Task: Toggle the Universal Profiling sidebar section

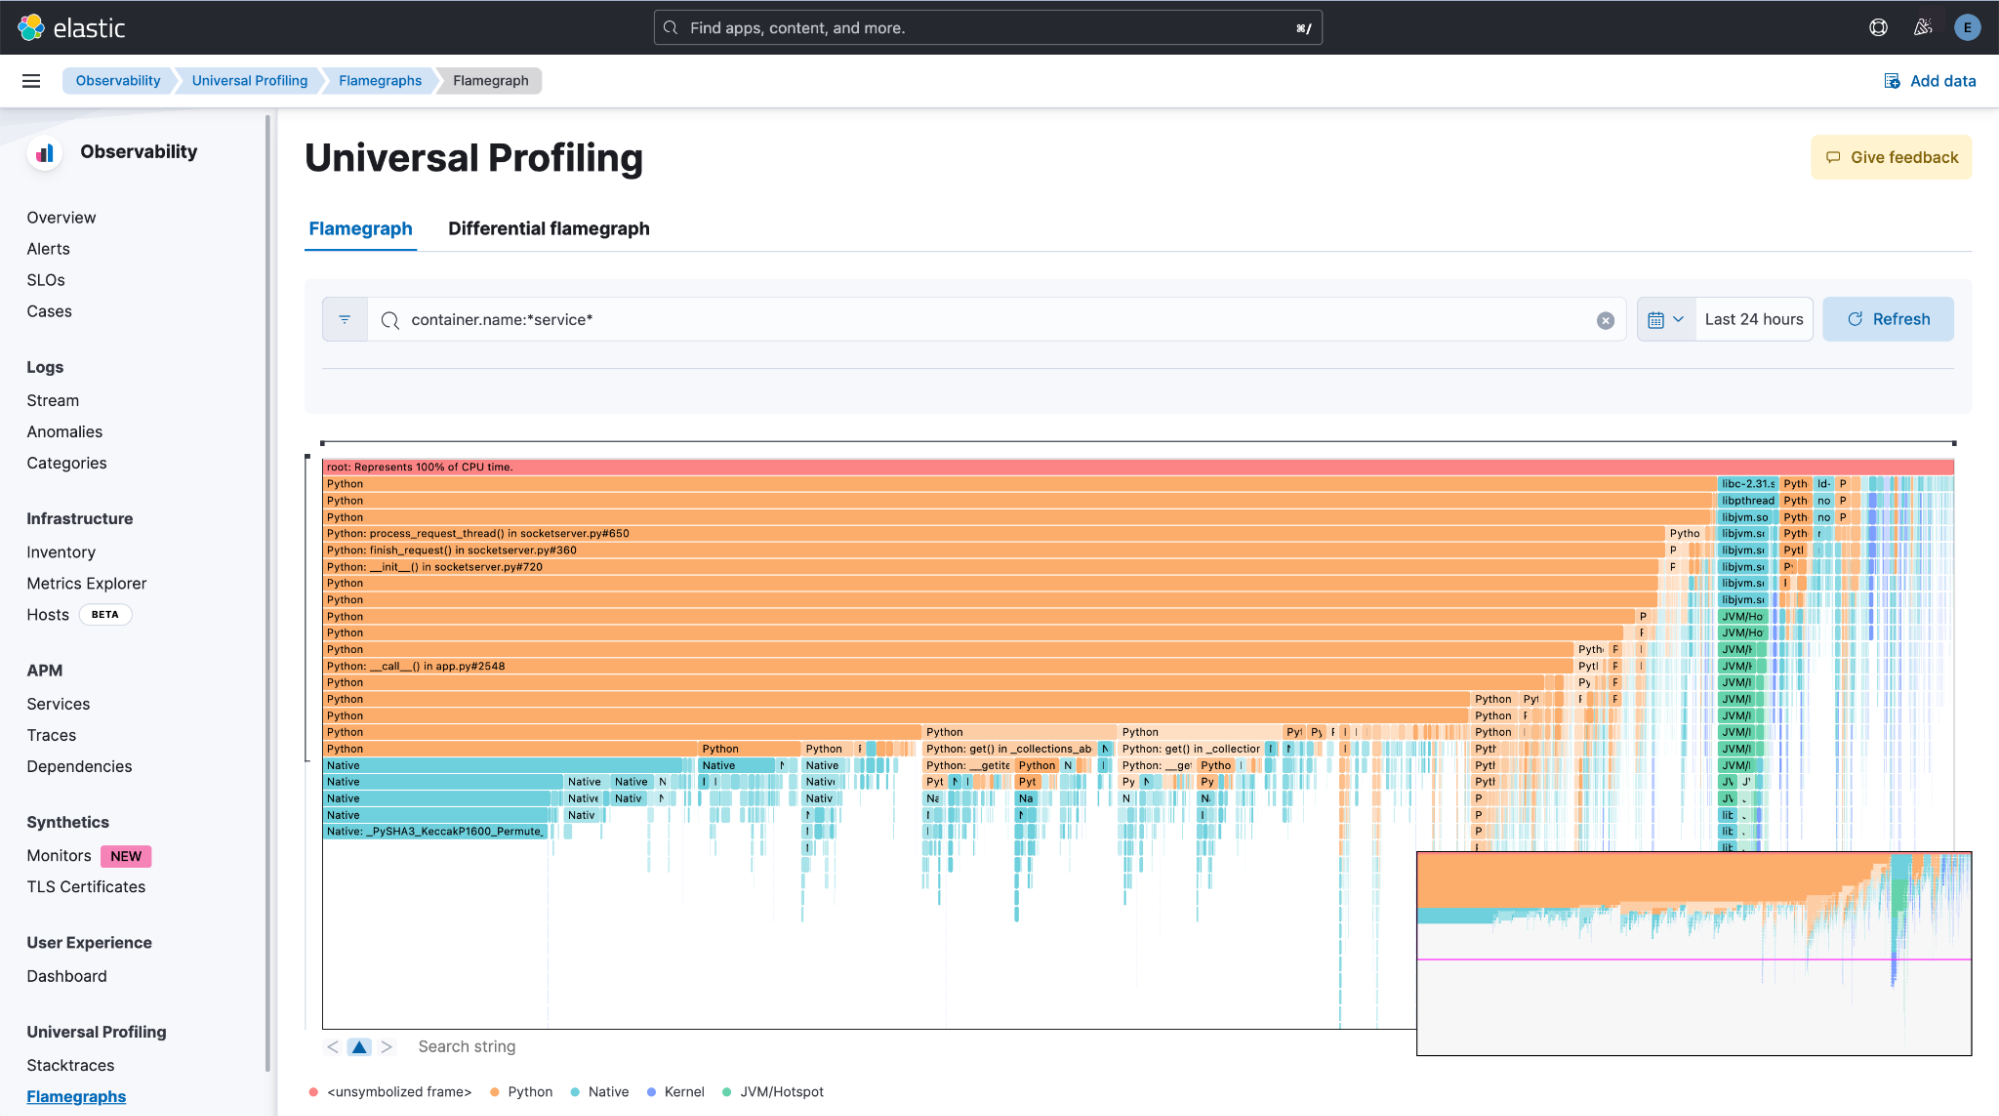Action: tap(96, 1031)
